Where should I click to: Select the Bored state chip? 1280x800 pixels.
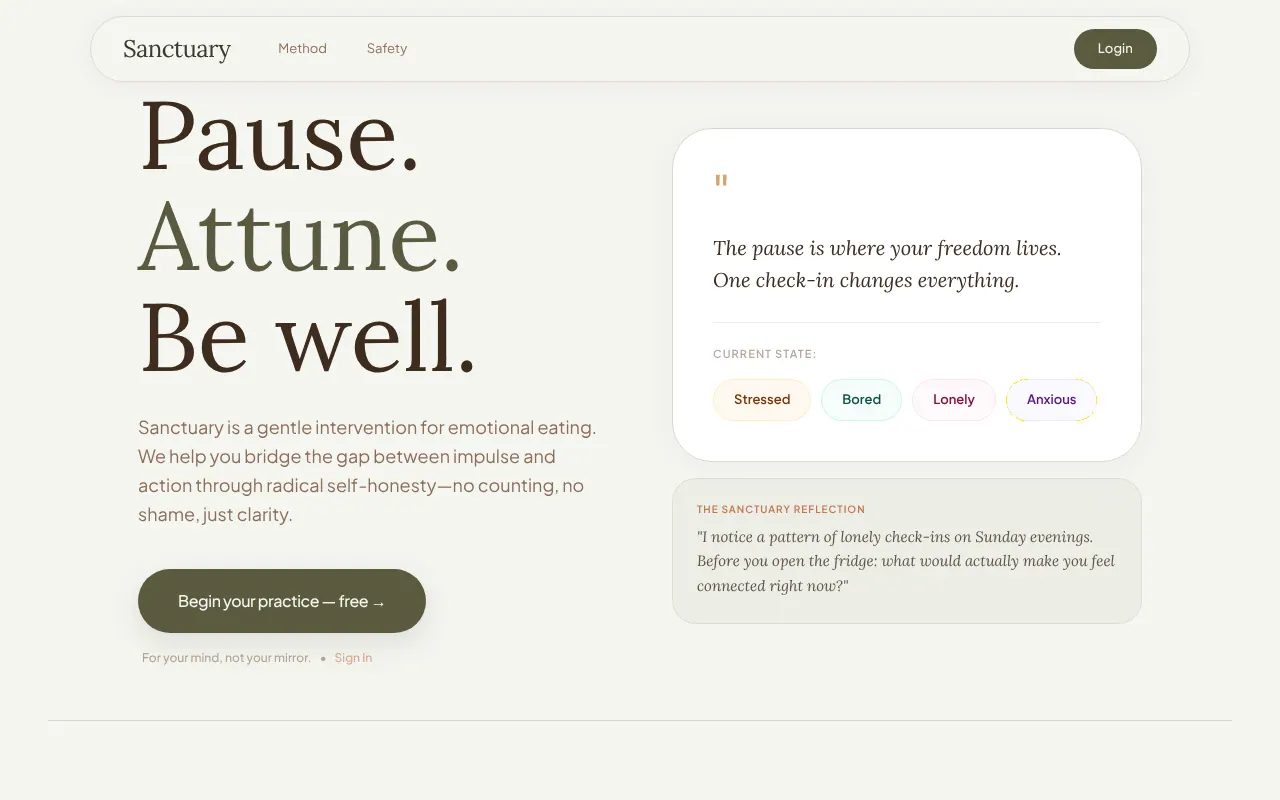point(861,400)
